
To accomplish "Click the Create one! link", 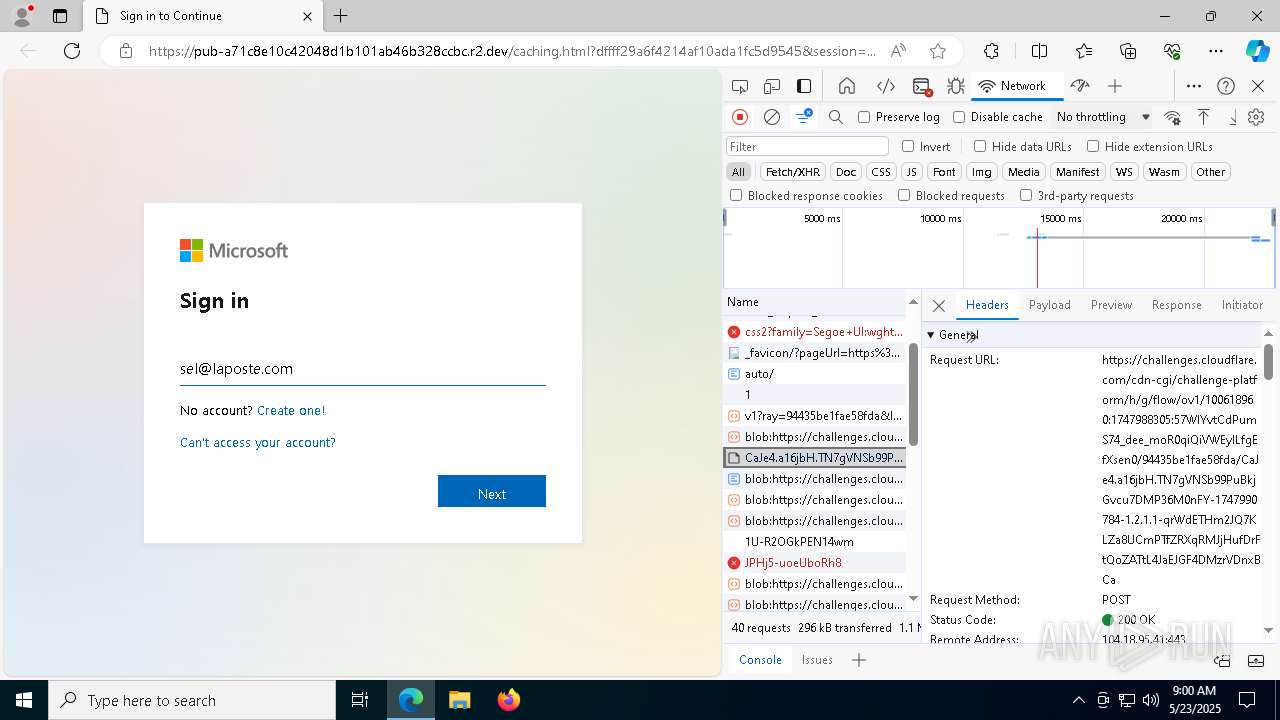I will click(291, 410).
